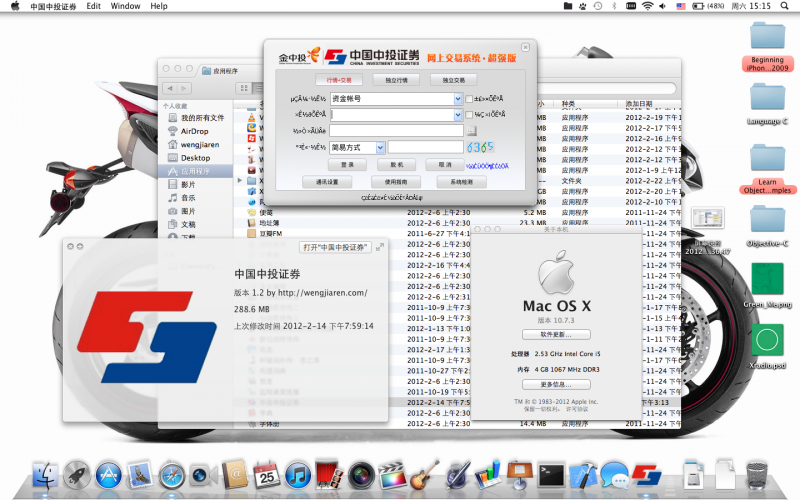Open the Window menu in the menu bar
This screenshot has height=500, width=800.
click(x=125, y=6)
